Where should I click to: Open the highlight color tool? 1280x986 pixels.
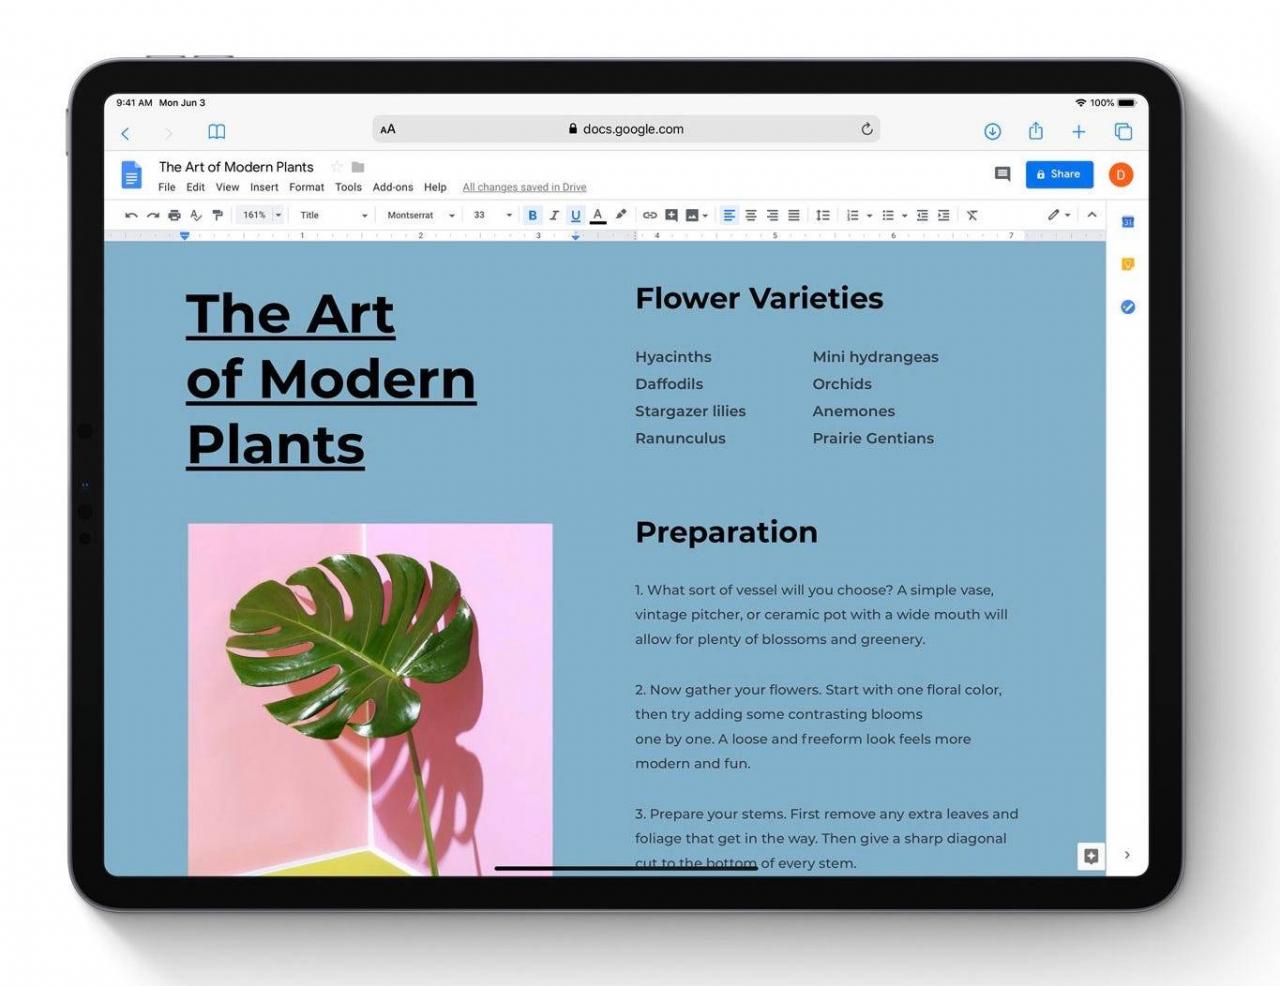point(620,215)
